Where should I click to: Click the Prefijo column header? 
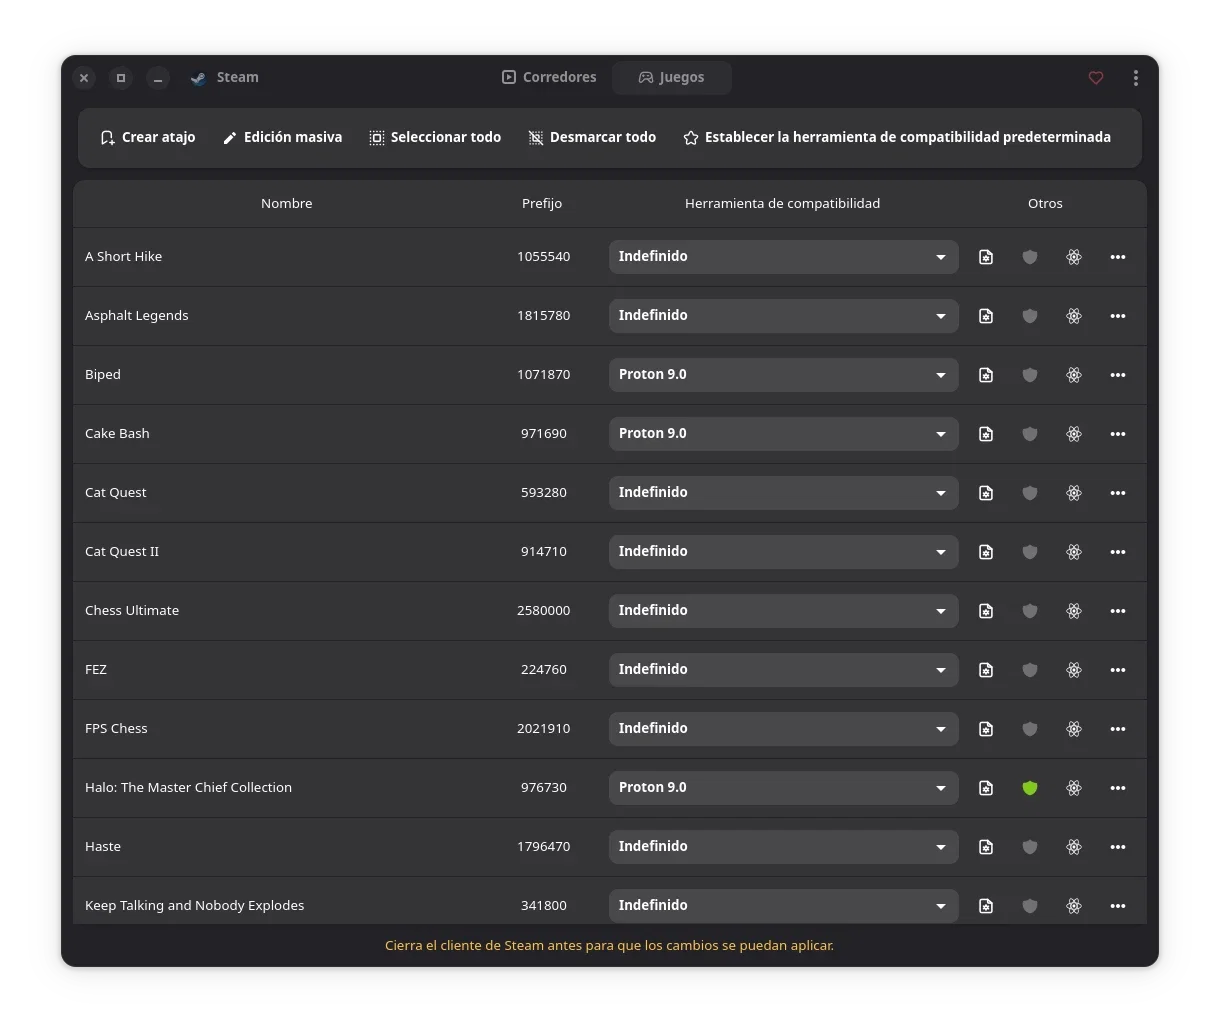click(x=542, y=203)
